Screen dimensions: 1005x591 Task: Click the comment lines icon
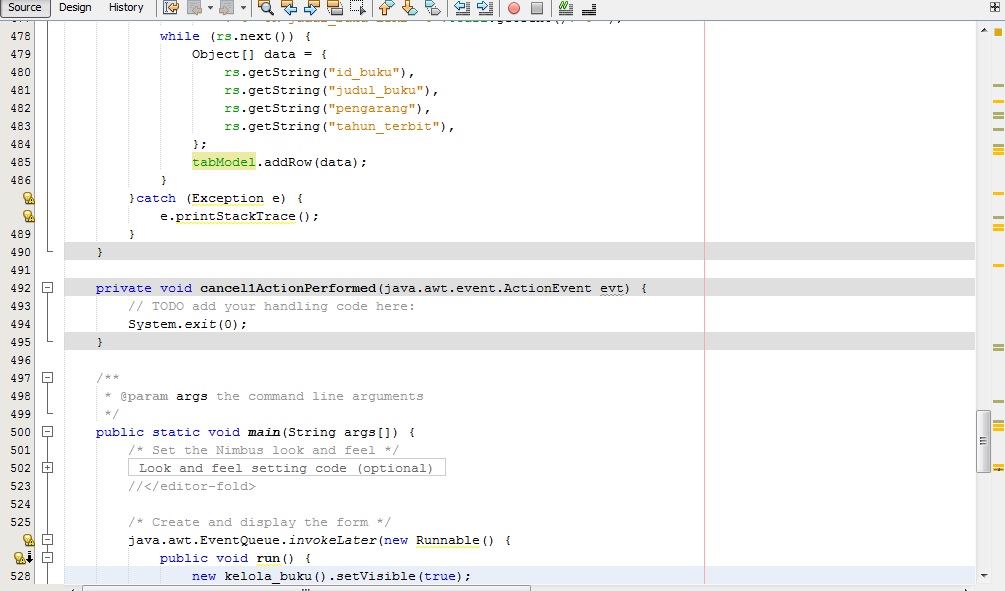pos(566,7)
